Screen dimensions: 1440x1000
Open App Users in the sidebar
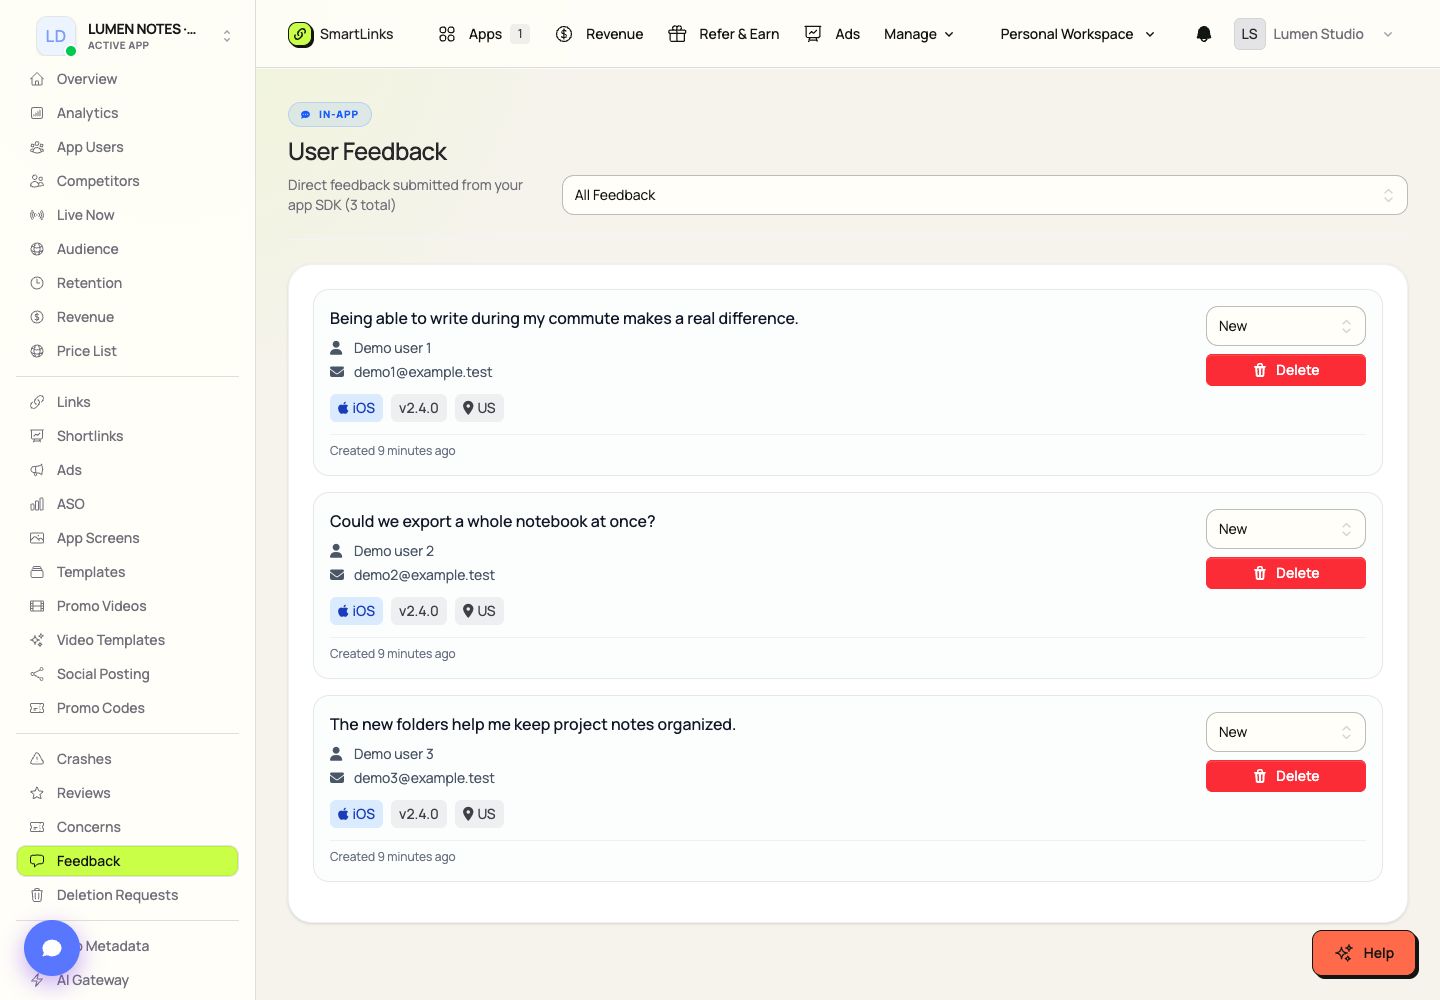pos(127,147)
